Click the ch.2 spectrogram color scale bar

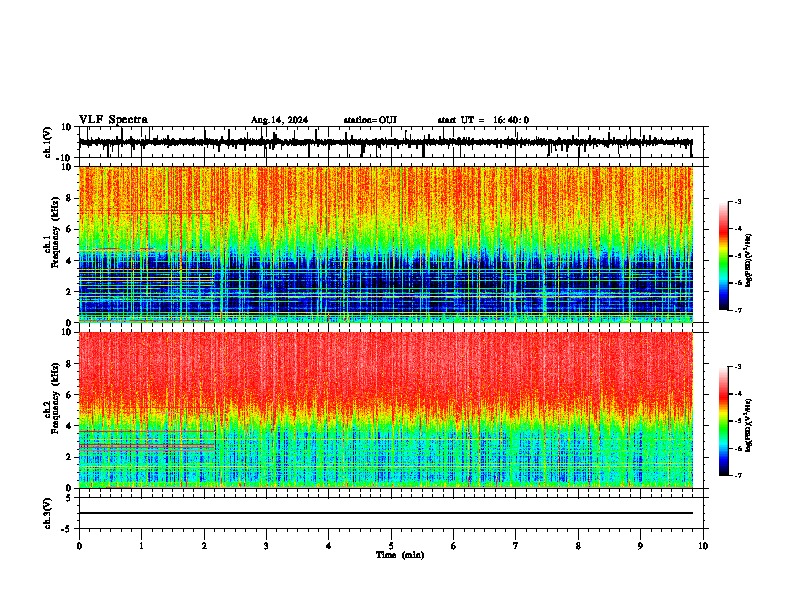(x=723, y=421)
